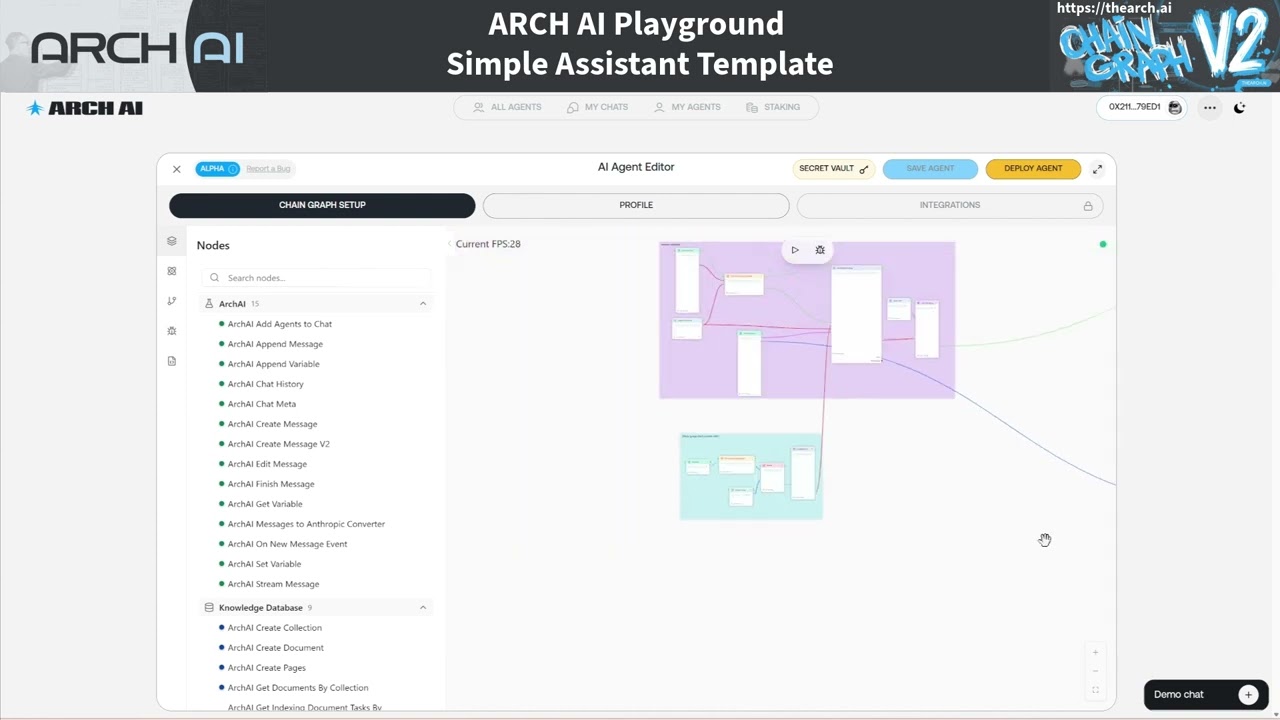Screen dimensions: 1280x720
Task: Select ArchAI Create Collection node
Action: click(x=274, y=628)
